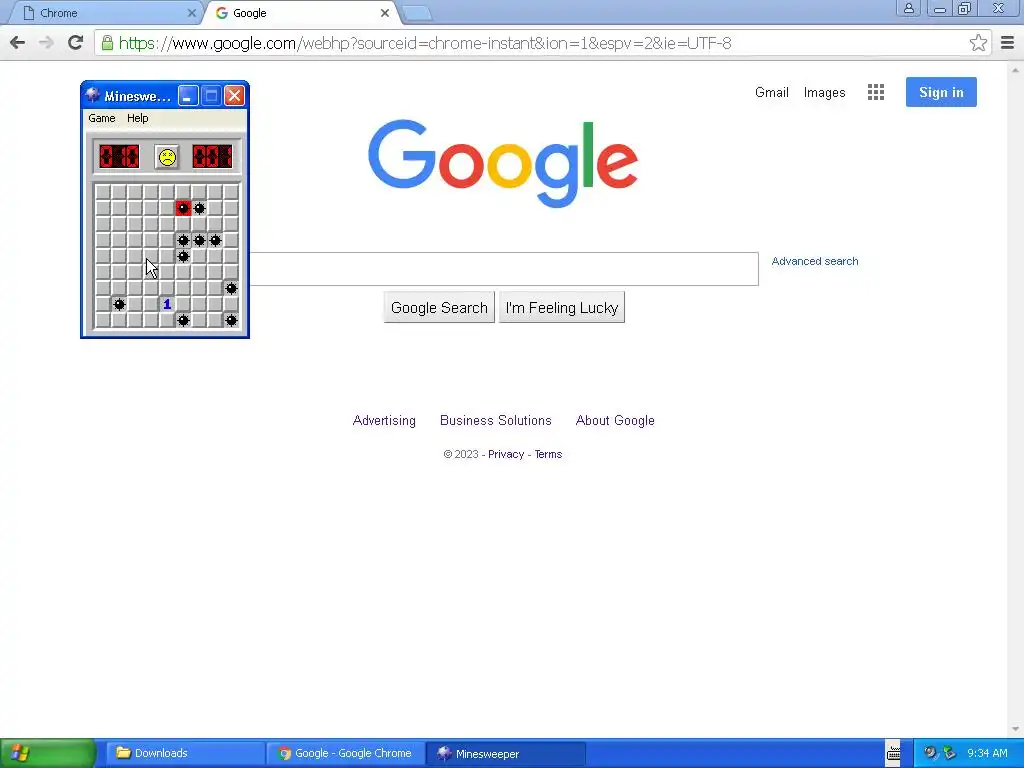This screenshot has height=768, width=1024.
Task: Open the Advertising link
Action: pos(384,421)
